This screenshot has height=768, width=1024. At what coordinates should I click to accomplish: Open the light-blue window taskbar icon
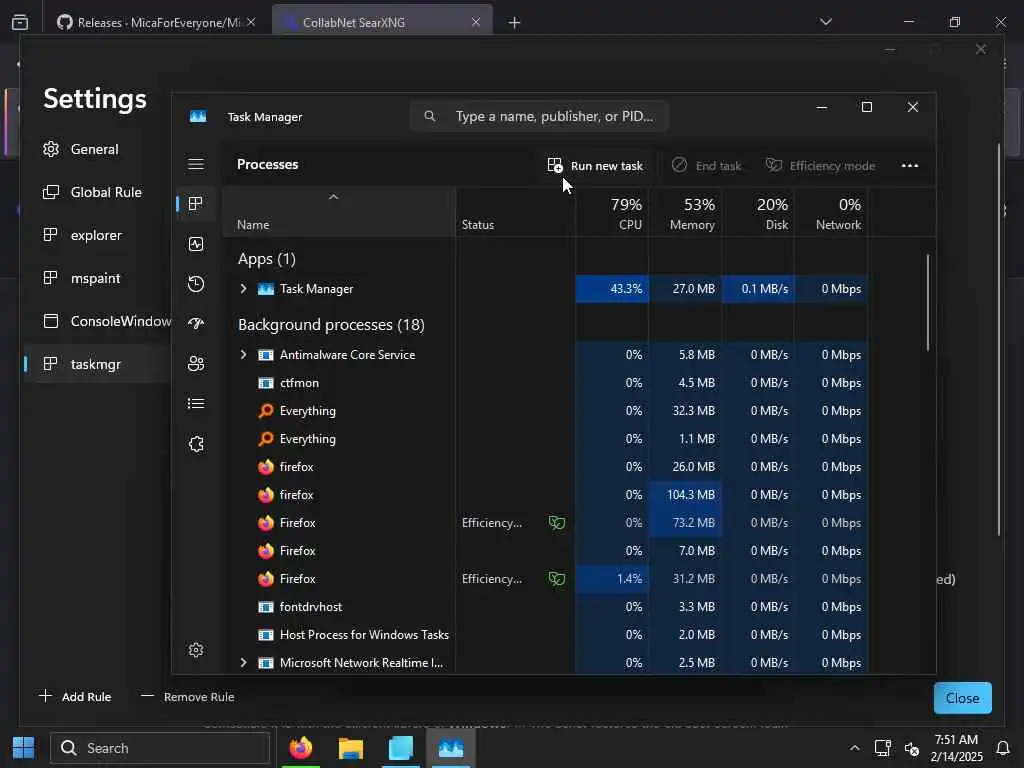[400, 748]
